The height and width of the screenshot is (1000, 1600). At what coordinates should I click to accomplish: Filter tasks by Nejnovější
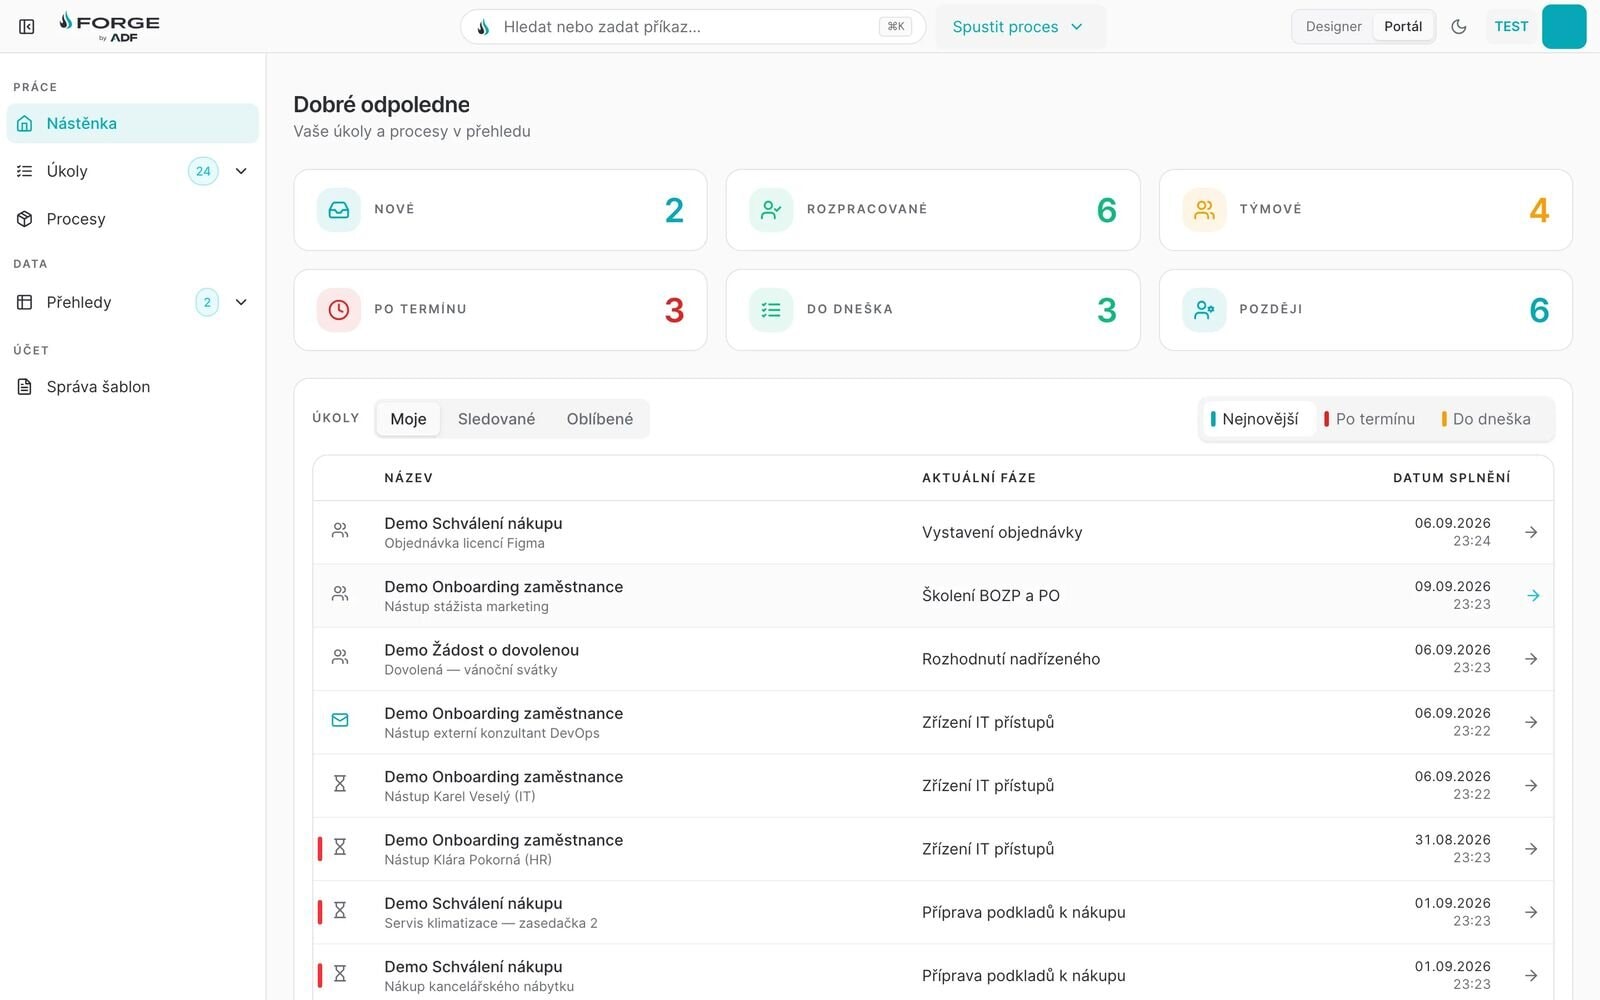pyautogui.click(x=1258, y=419)
